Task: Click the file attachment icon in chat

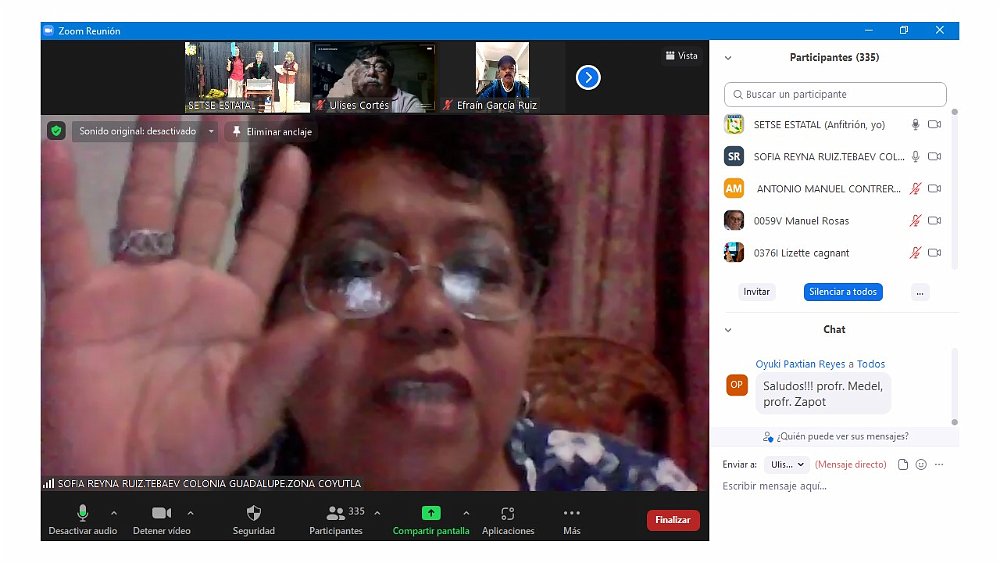Action: click(903, 465)
